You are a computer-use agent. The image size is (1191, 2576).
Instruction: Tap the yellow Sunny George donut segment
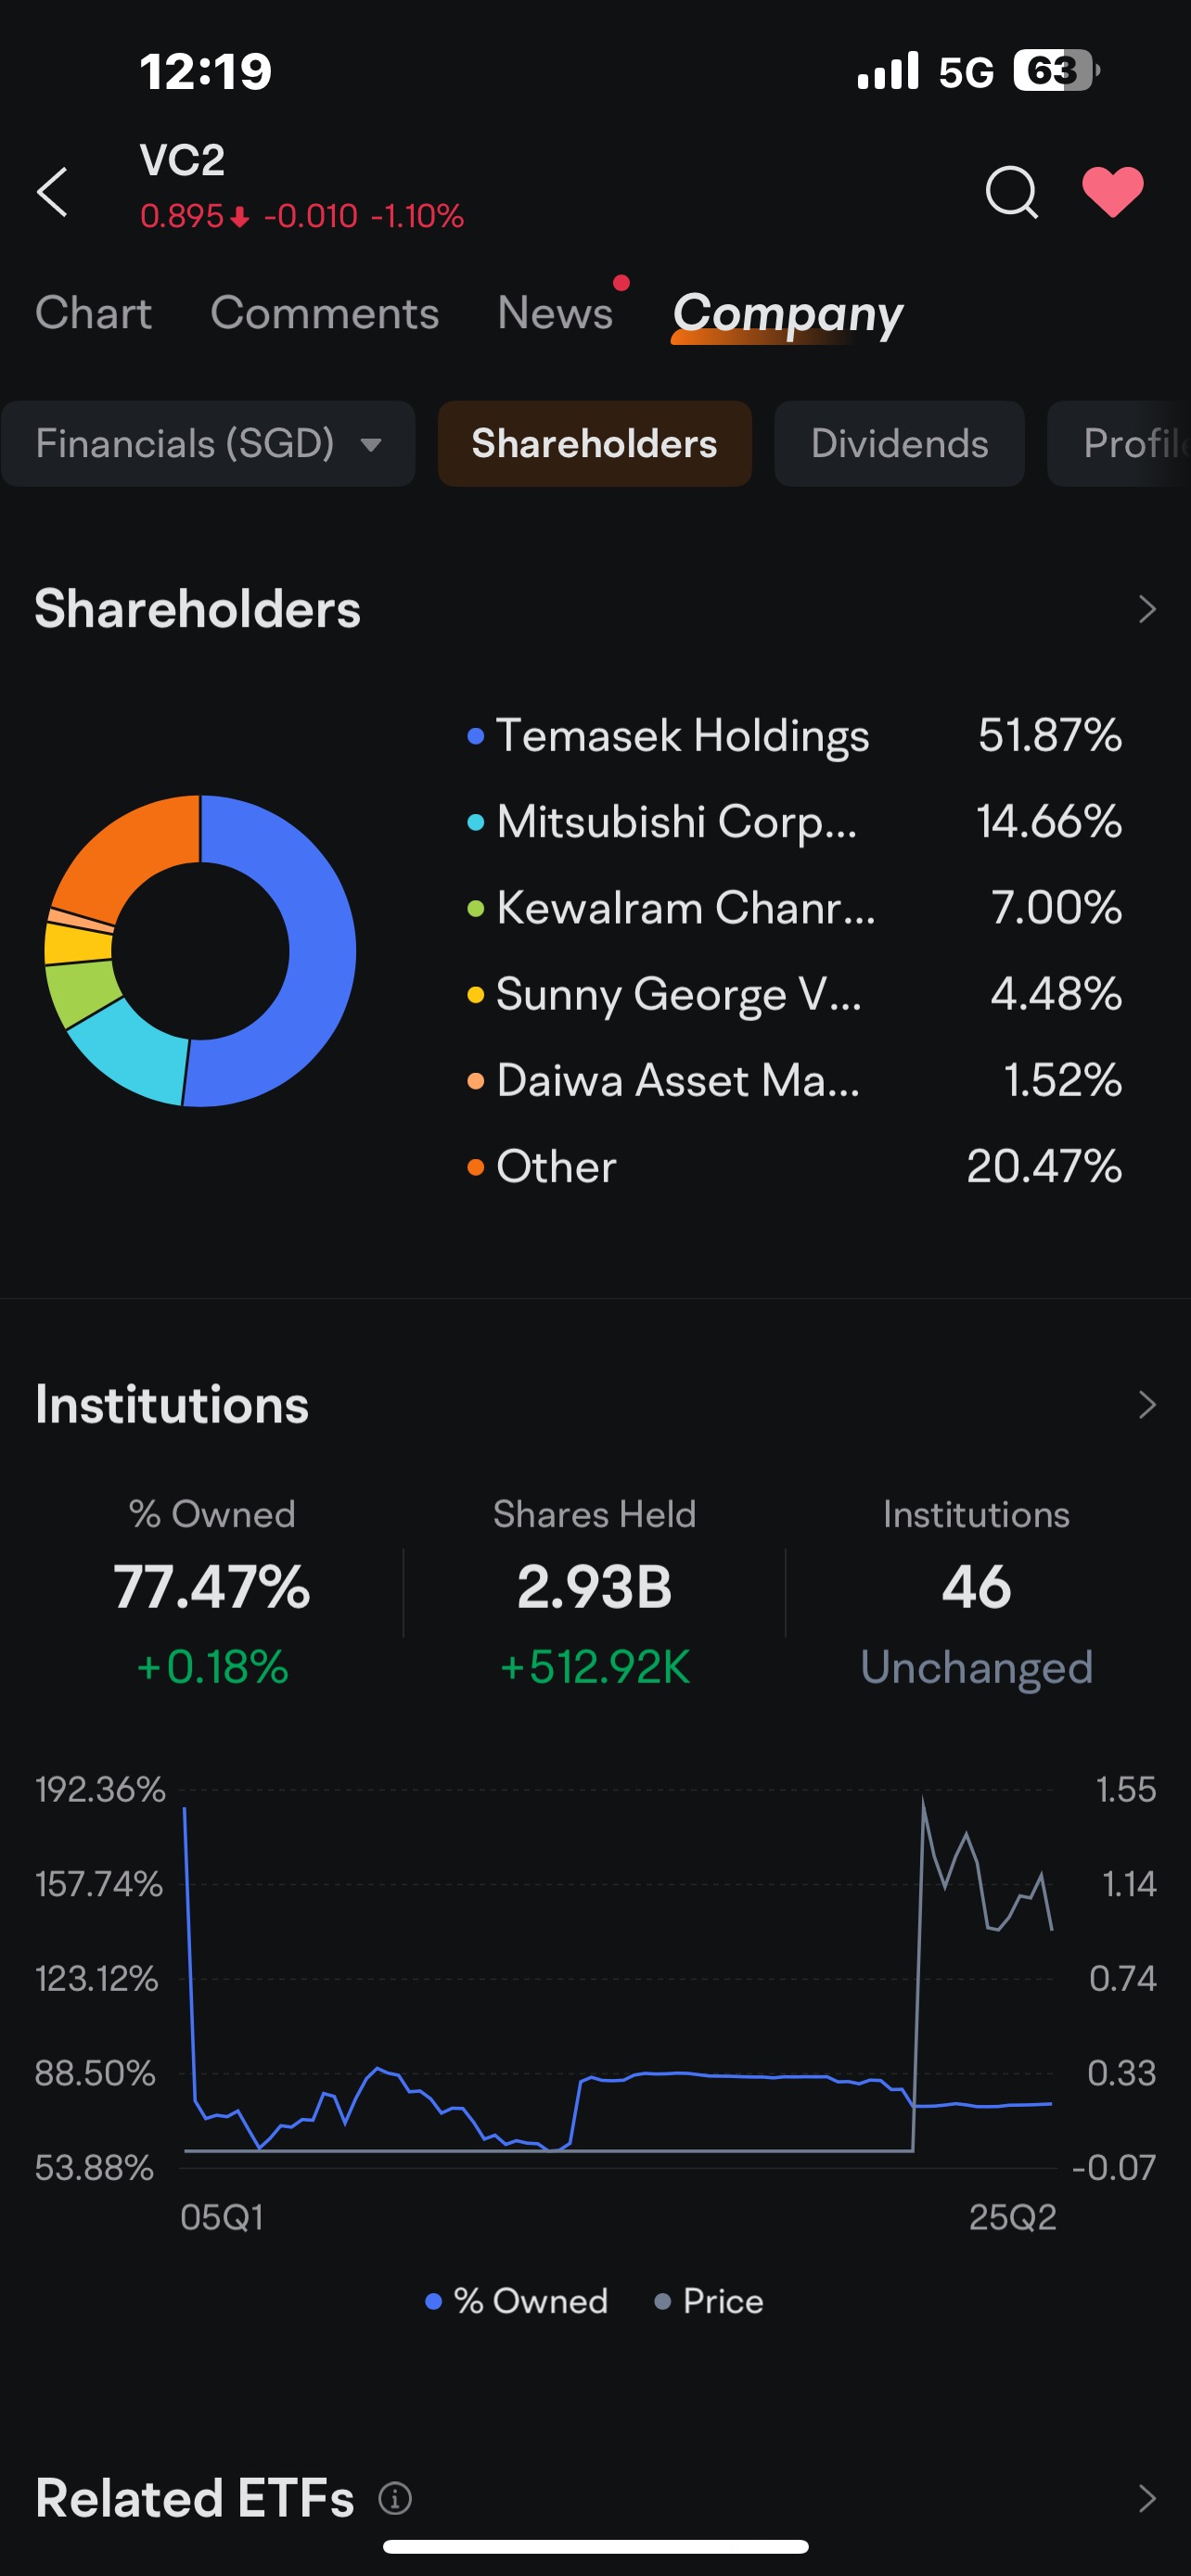click(x=76, y=944)
